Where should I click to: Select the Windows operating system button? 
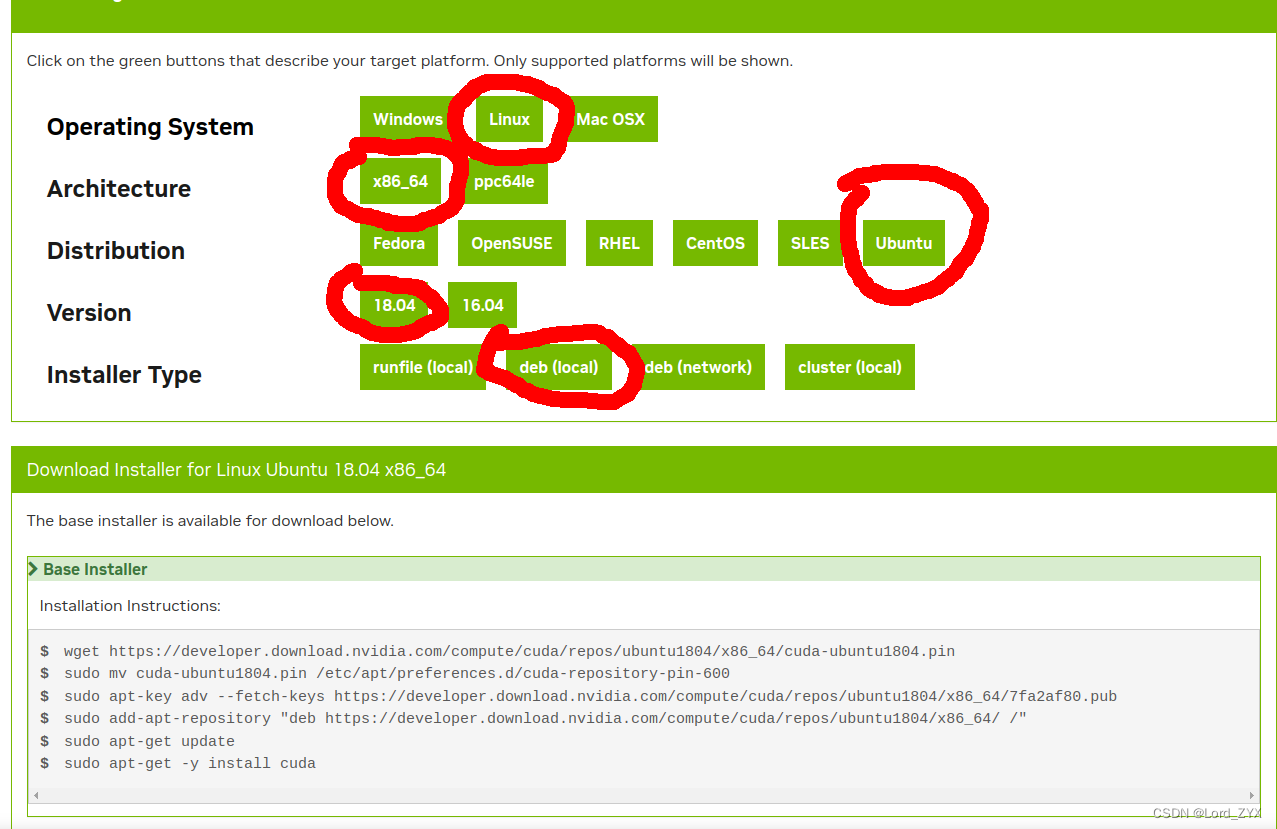click(408, 119)
